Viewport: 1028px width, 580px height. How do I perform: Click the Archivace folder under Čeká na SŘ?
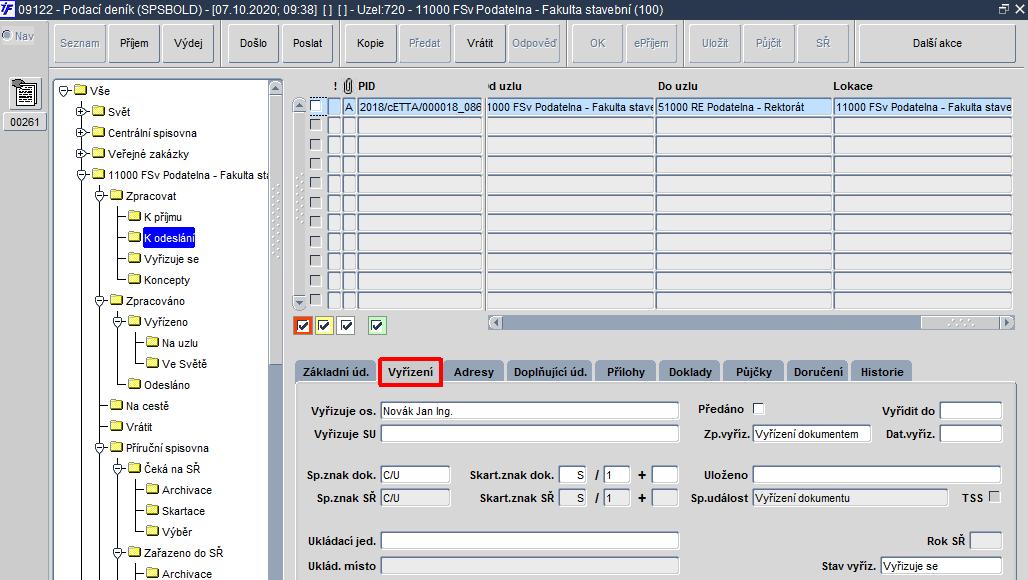186,490
